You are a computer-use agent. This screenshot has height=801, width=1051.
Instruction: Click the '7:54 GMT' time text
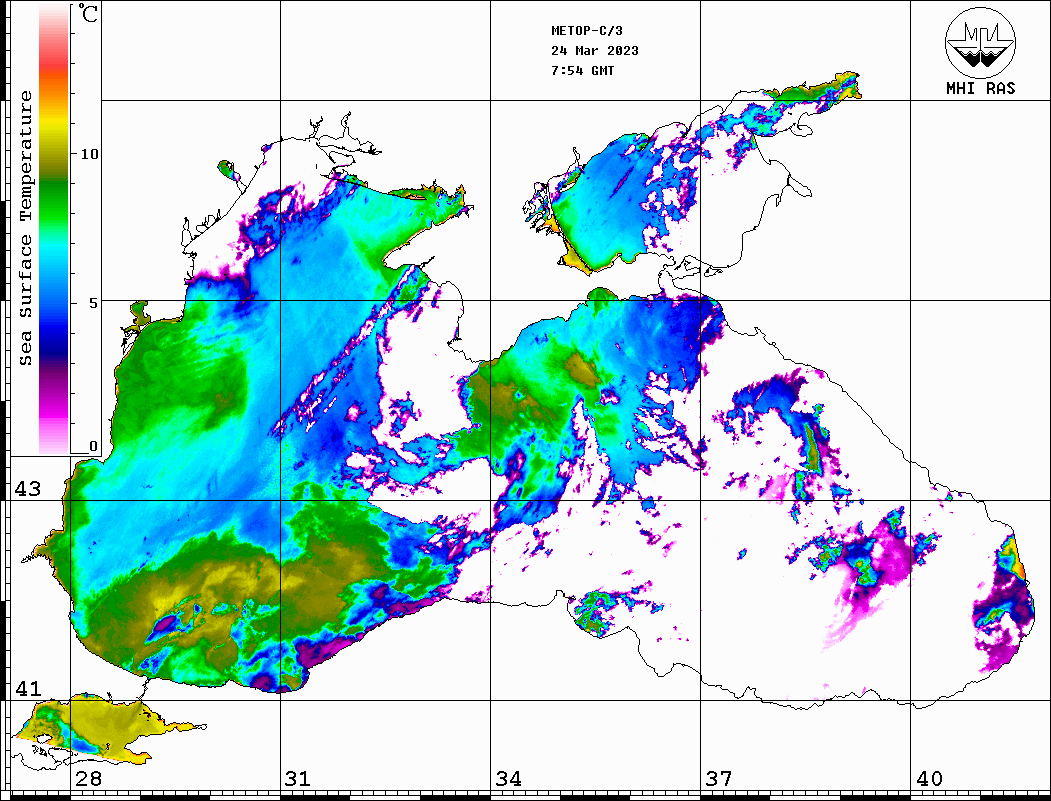click(583, 70)
